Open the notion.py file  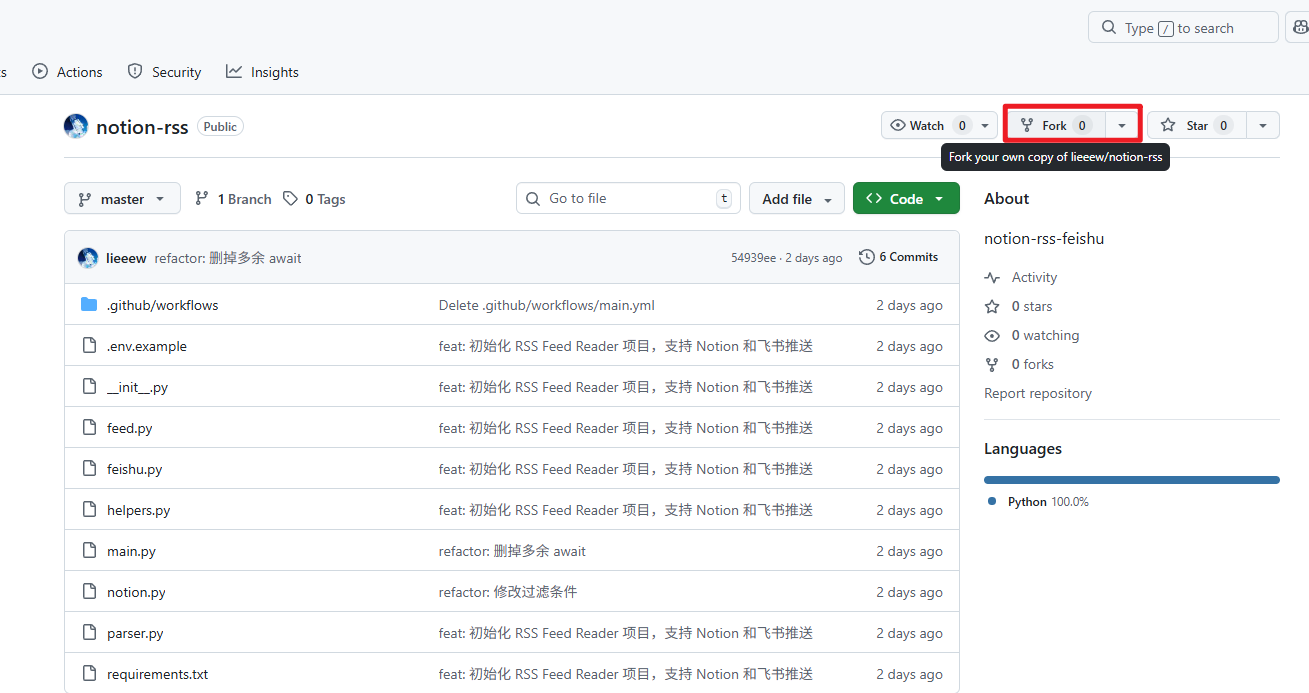tap(137, 592)
